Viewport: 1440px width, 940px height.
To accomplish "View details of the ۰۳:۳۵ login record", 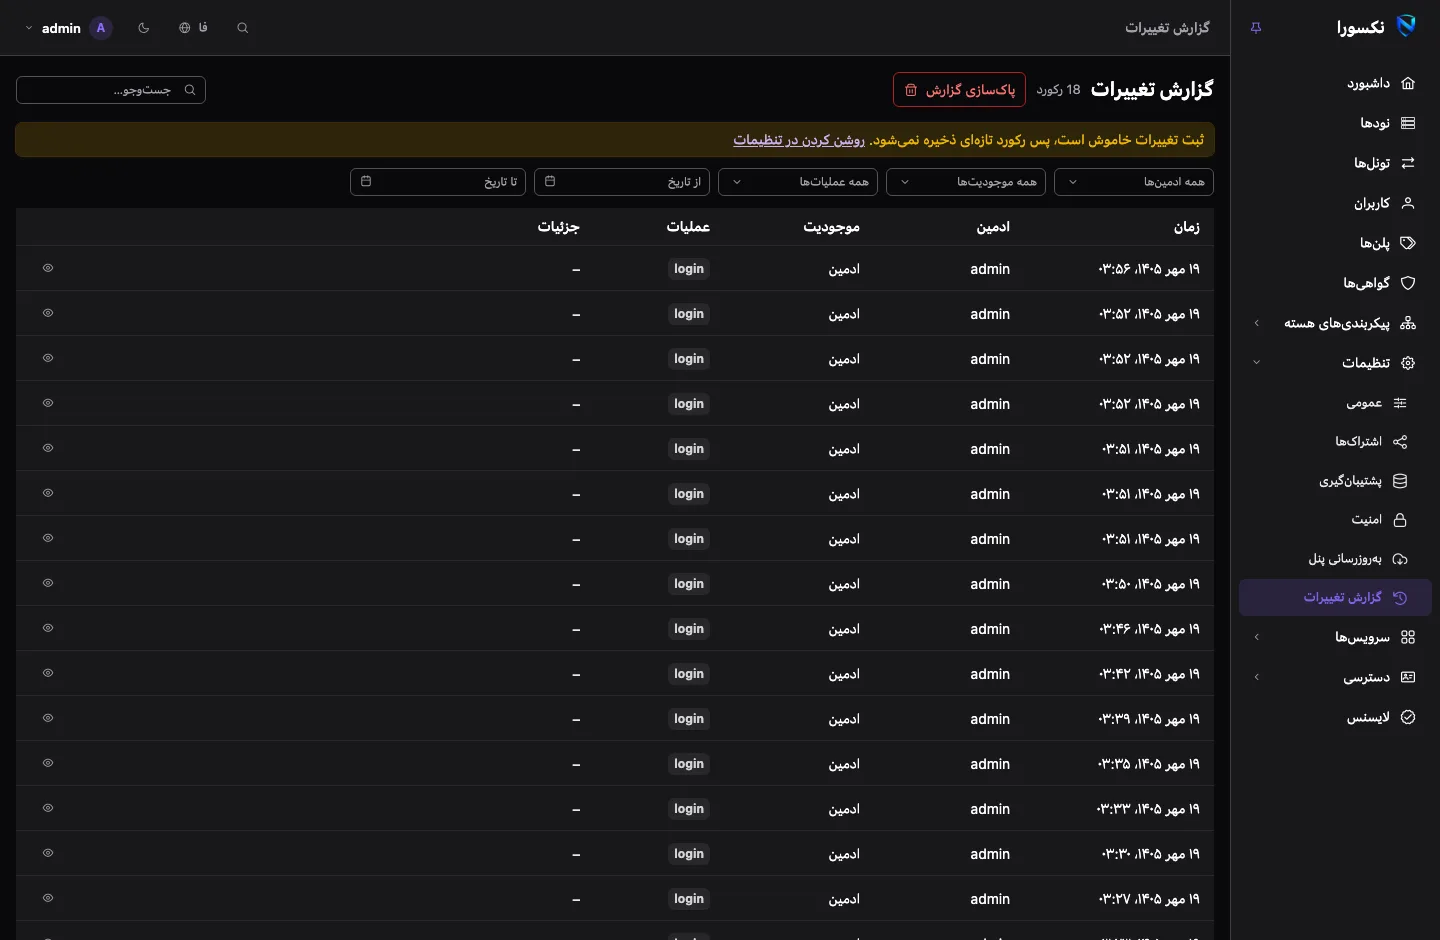I will click(x=48, y=763).
